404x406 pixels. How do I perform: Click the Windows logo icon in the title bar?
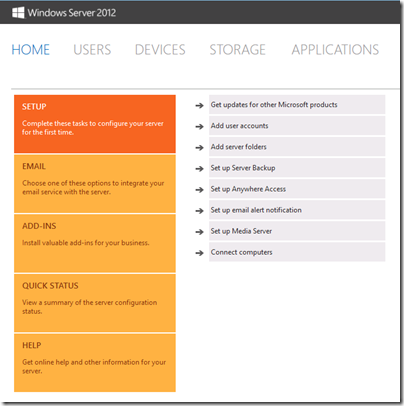18,13
